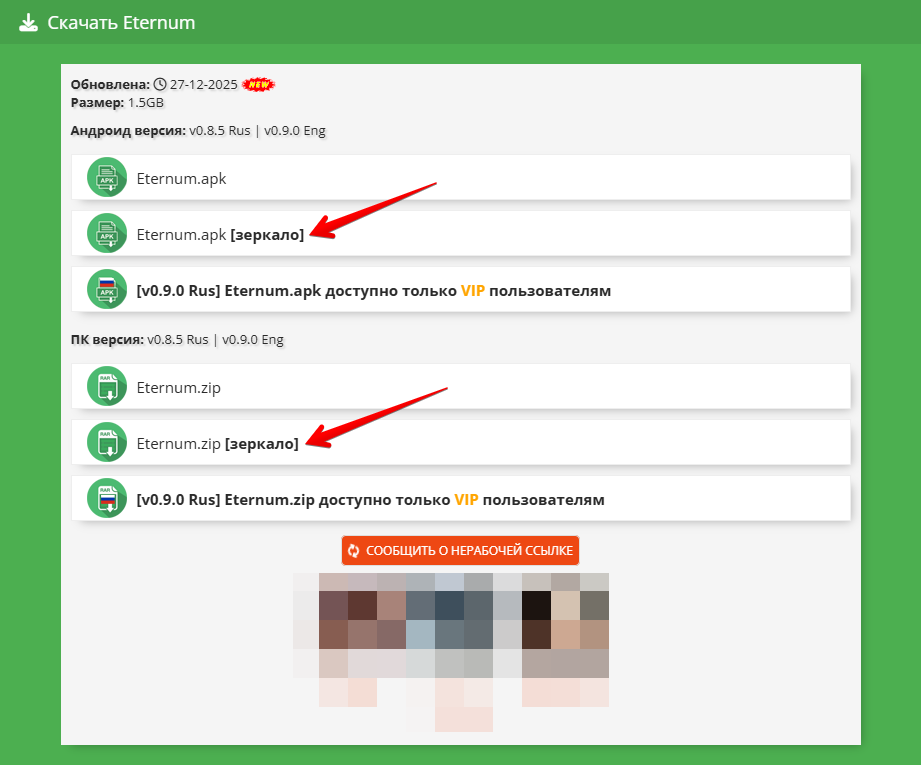The width and height of the screenshot is (921, 765).
Task: Click the APK icon in the Eternum.apk mirror row
Action: 107,234
